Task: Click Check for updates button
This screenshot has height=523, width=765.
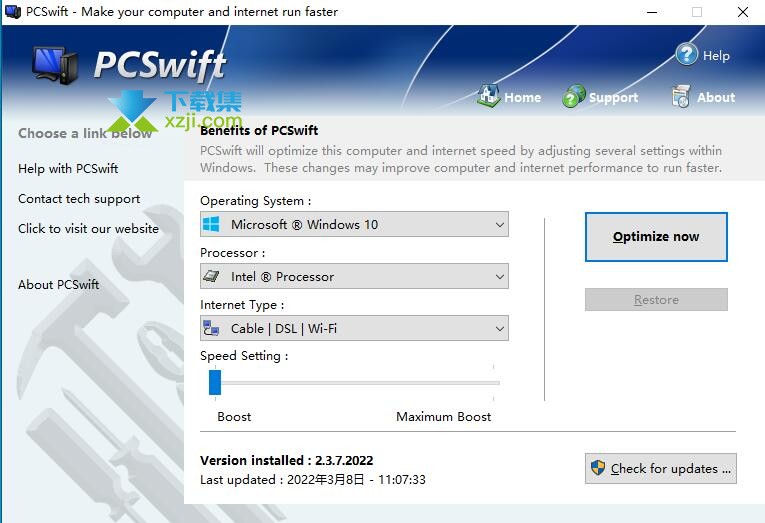Action: pos(661,468)
